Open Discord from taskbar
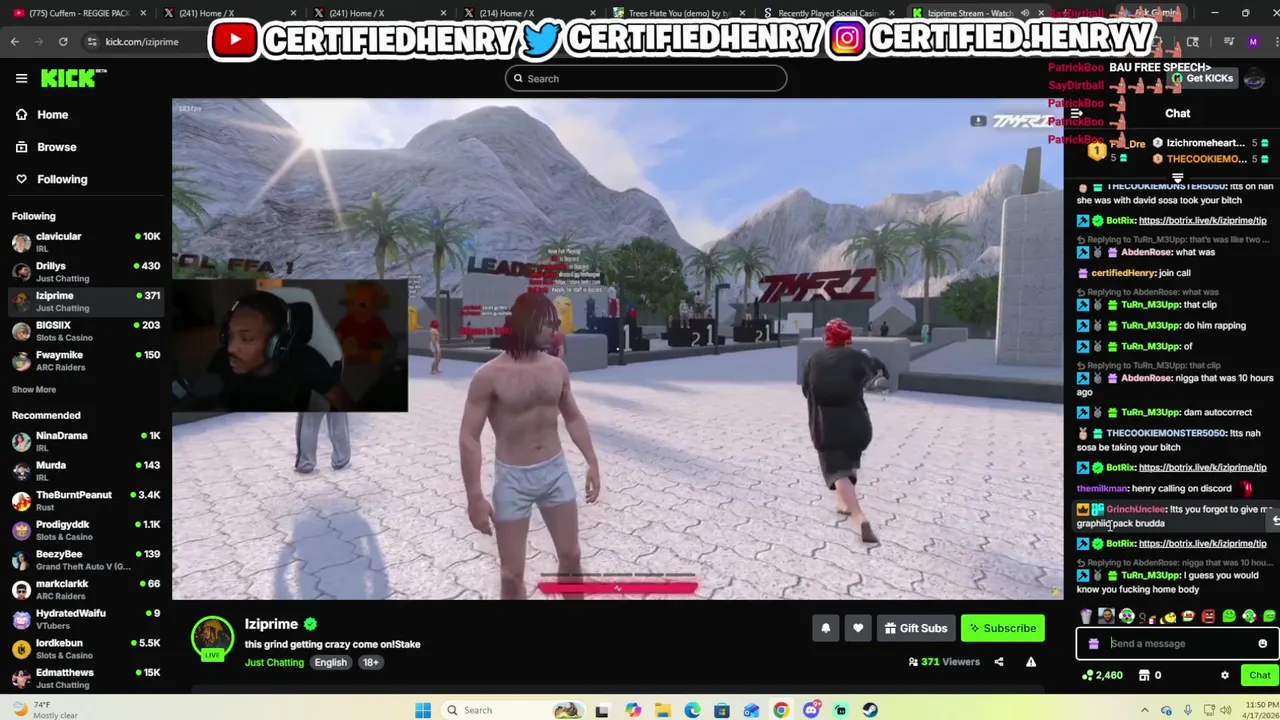 (811, 710)
